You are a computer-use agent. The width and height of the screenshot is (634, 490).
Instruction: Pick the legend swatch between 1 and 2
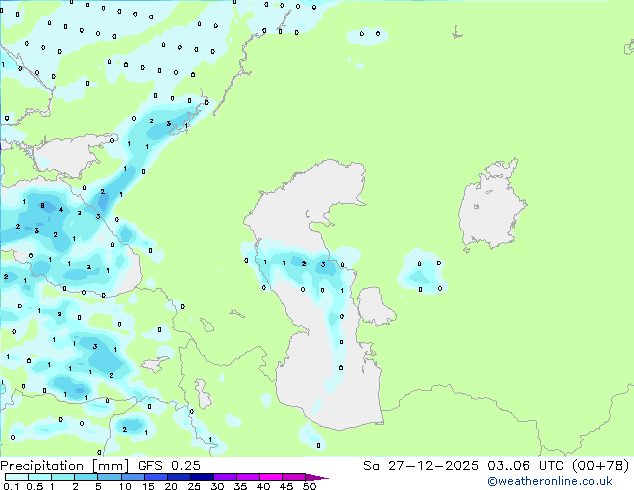pos(63,477)
